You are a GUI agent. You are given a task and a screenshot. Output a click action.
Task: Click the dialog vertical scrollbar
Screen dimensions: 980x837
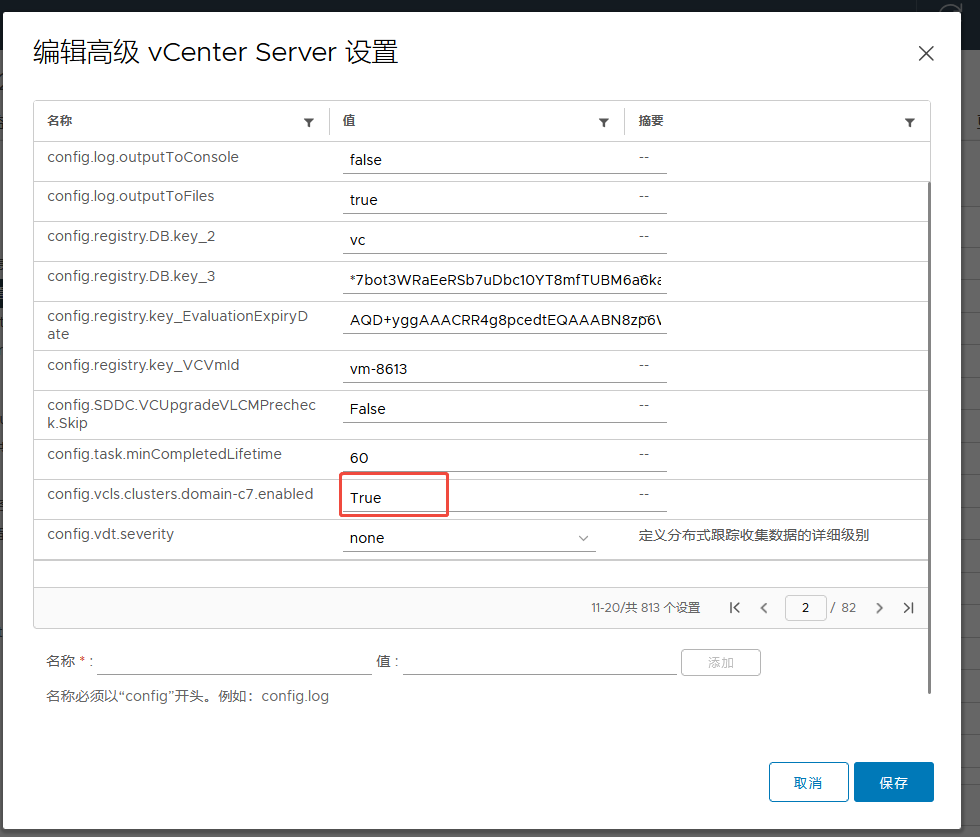point(929,438)
